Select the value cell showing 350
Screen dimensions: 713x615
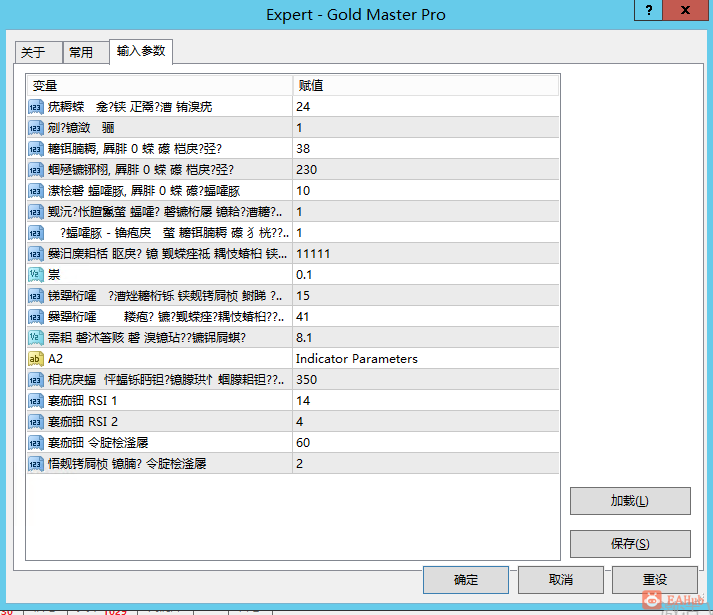click(426, 380)
